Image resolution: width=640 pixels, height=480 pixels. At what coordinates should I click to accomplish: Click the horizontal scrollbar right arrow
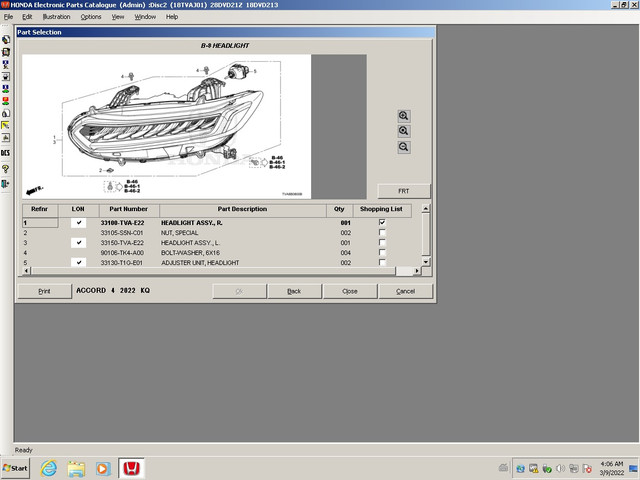(417, 271)
